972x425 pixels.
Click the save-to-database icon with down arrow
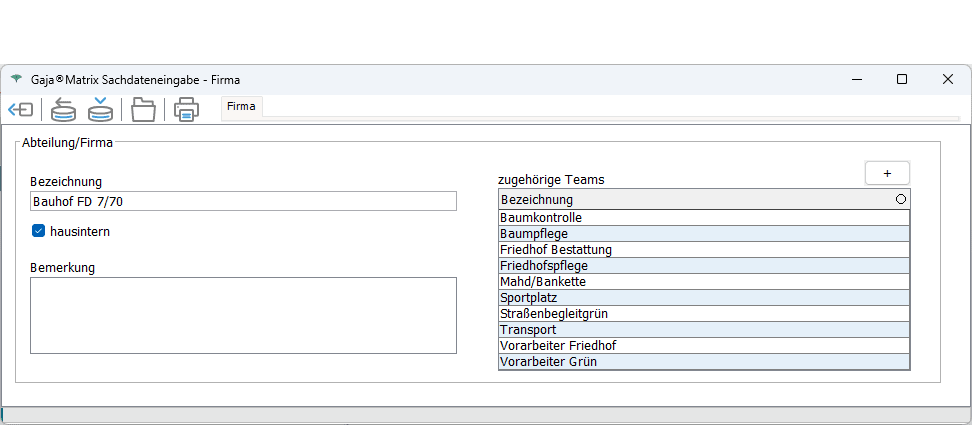click(x=100, y=109)
